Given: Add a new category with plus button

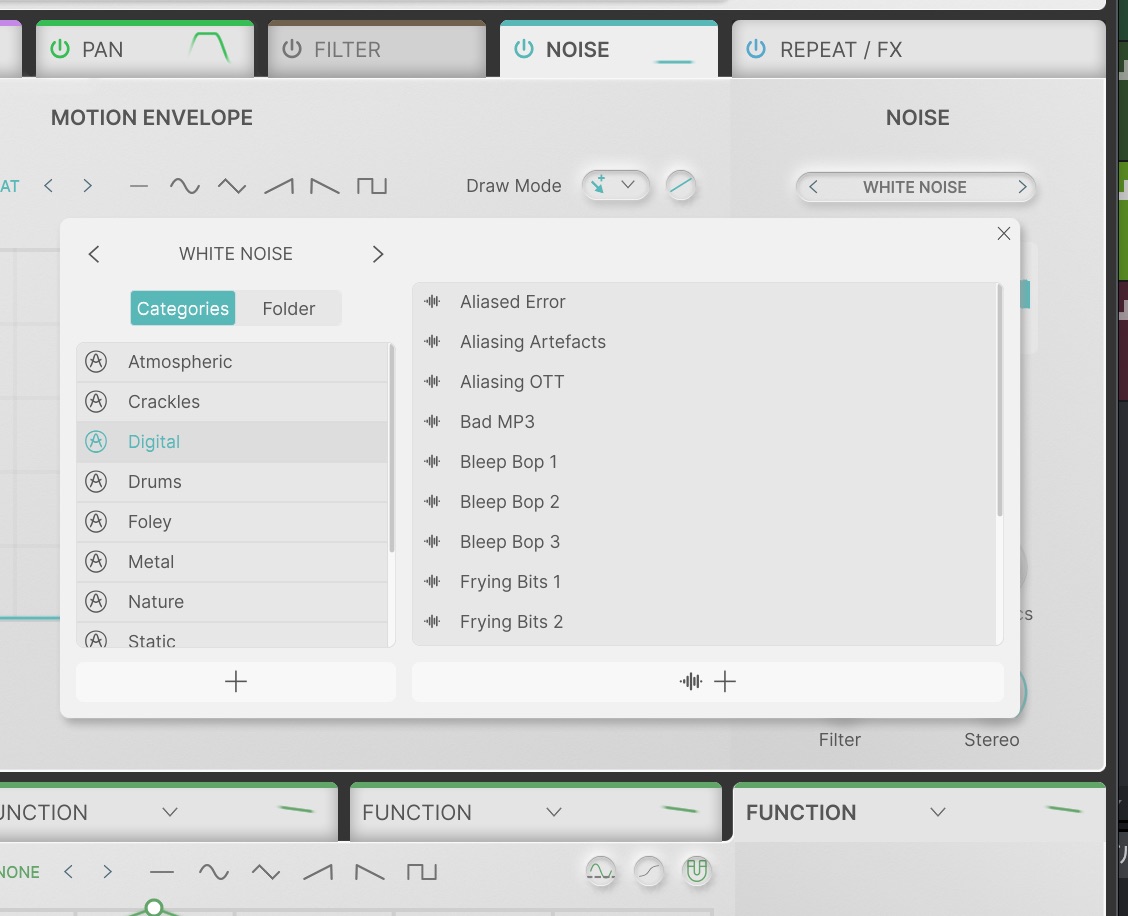Looking at the screenshot, I should tap(236, 682).
